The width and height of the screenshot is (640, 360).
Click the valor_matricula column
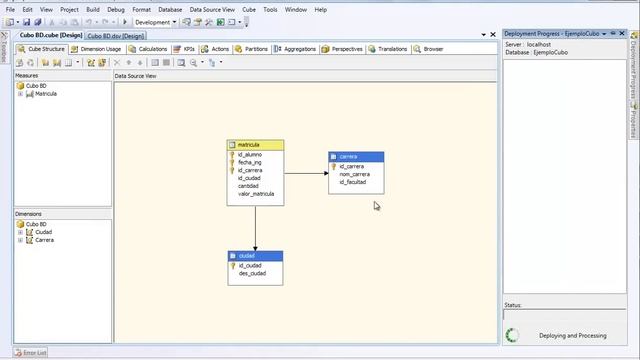tap(256, 194)
